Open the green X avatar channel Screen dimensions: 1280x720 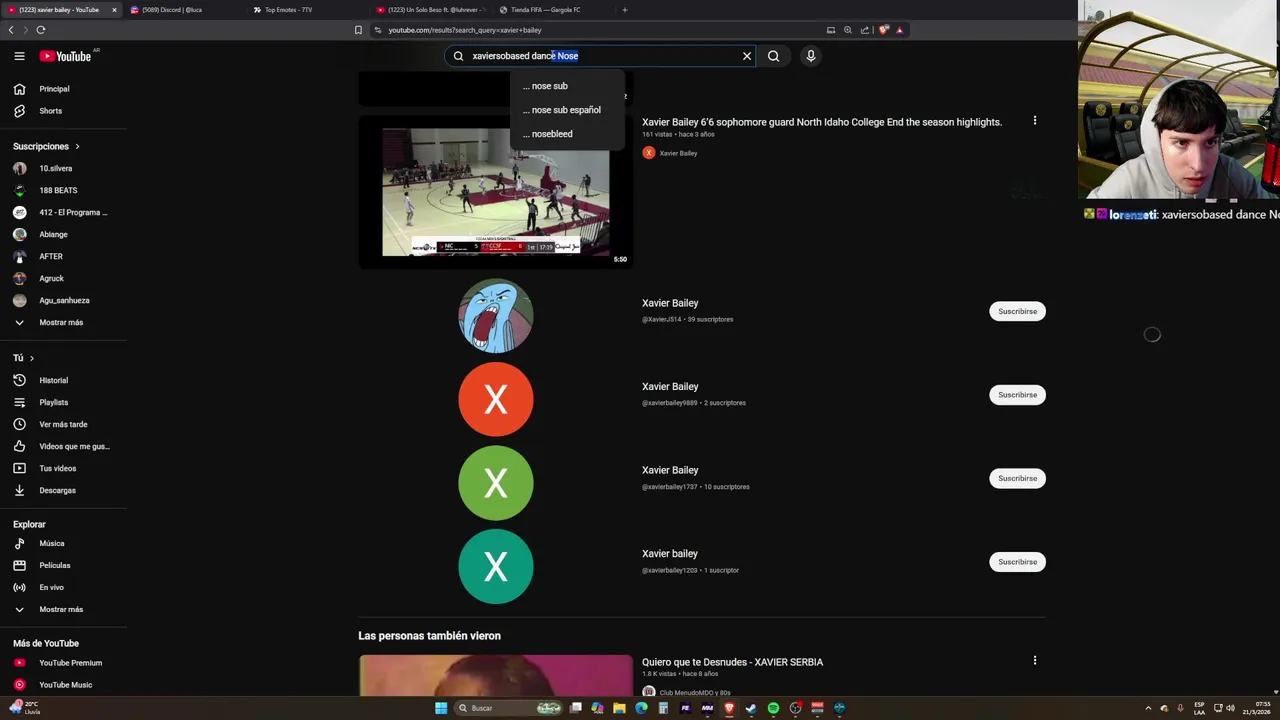496,483
